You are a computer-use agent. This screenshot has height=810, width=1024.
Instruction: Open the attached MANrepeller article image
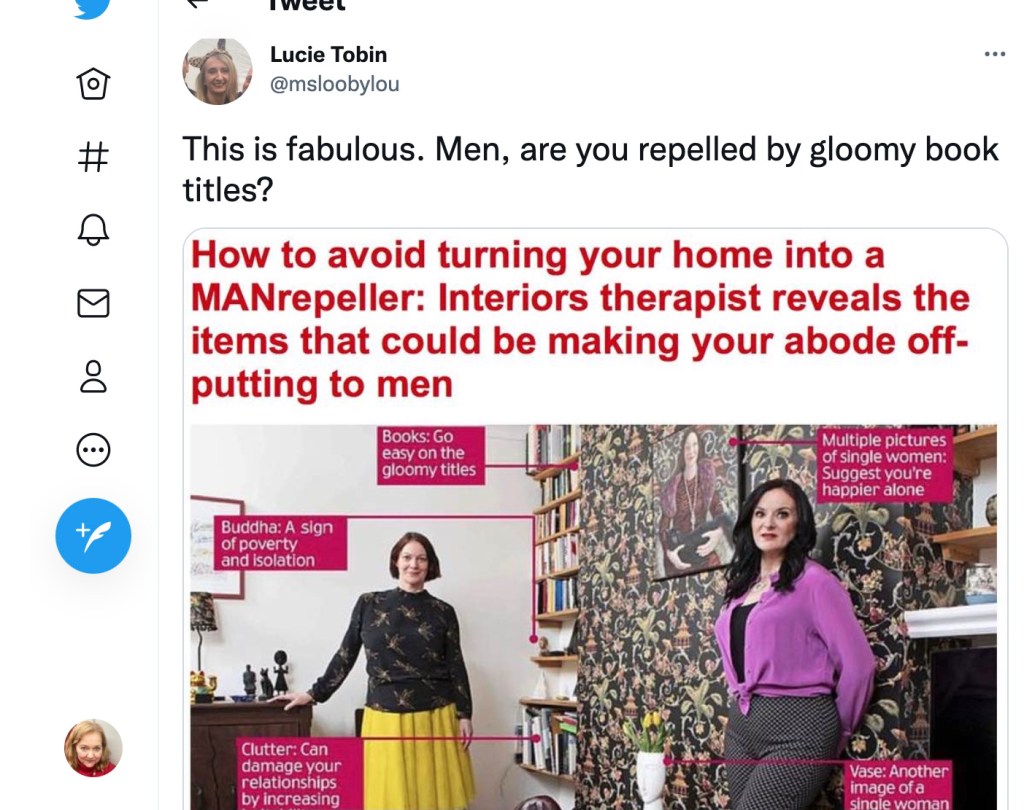(595, 610)
